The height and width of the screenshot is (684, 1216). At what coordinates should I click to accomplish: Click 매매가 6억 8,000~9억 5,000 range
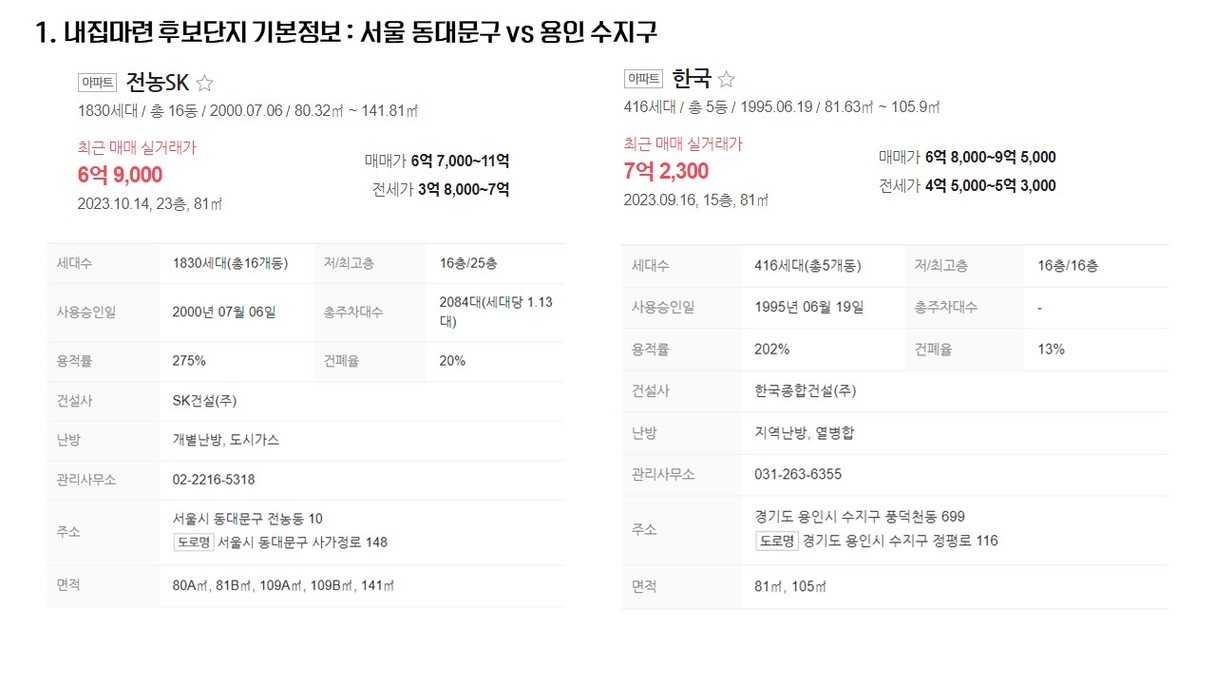(x=967, y=157)
